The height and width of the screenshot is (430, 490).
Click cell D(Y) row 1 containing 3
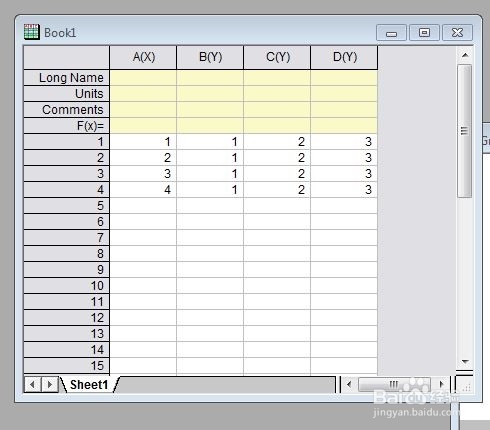(344, 142)
